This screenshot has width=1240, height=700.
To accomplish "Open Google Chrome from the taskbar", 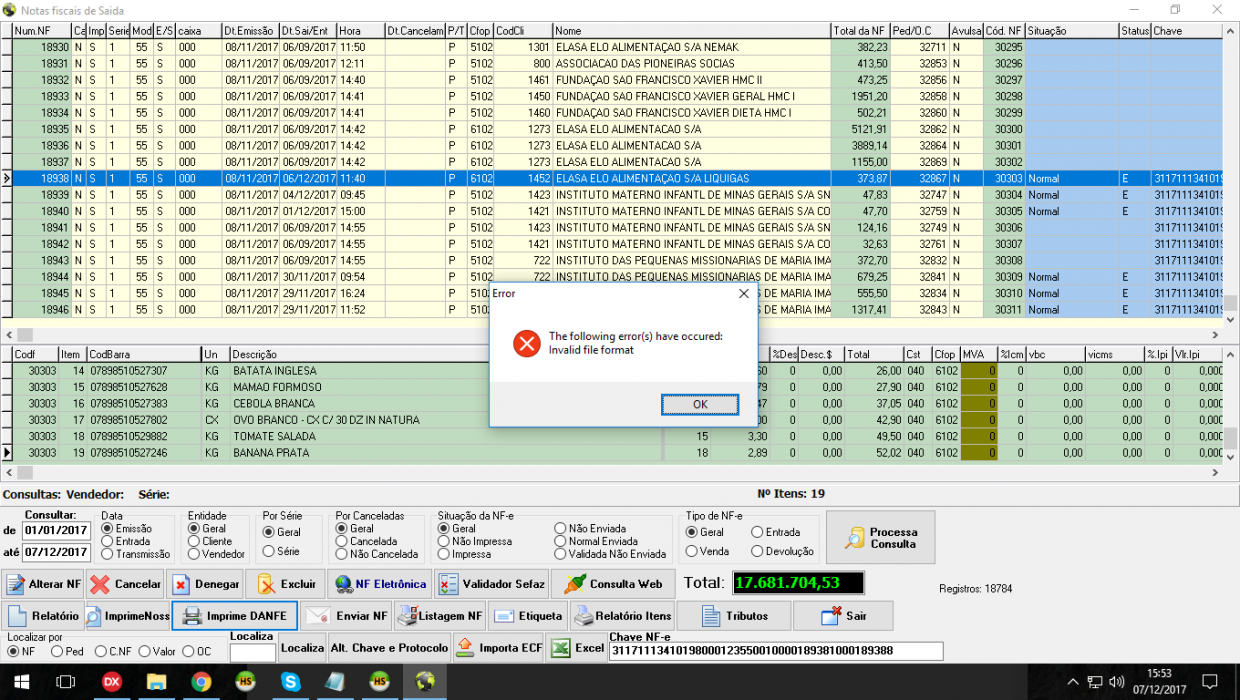I will coord(201,682).
